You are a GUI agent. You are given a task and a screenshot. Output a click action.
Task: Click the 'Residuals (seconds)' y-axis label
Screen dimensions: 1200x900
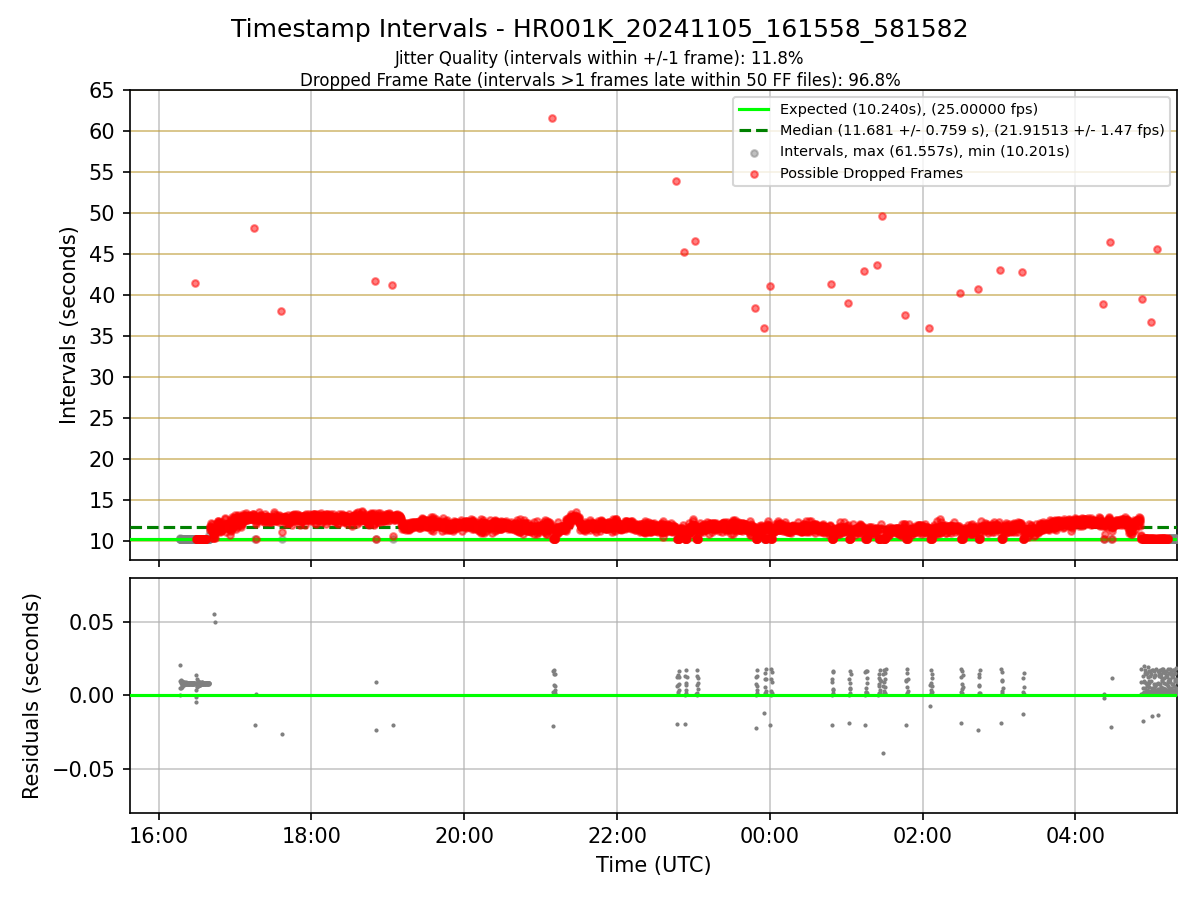pyautogui.click(x=32, y=696)
